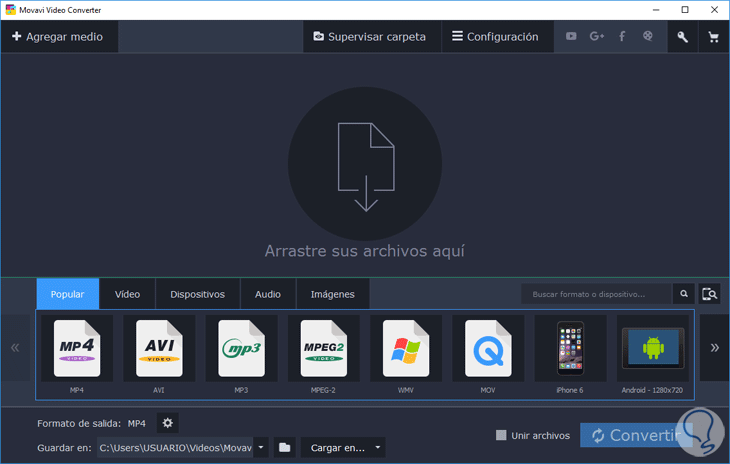Click the YouTube icon in toolbar

pyautogui.click(x=571, y=36)
